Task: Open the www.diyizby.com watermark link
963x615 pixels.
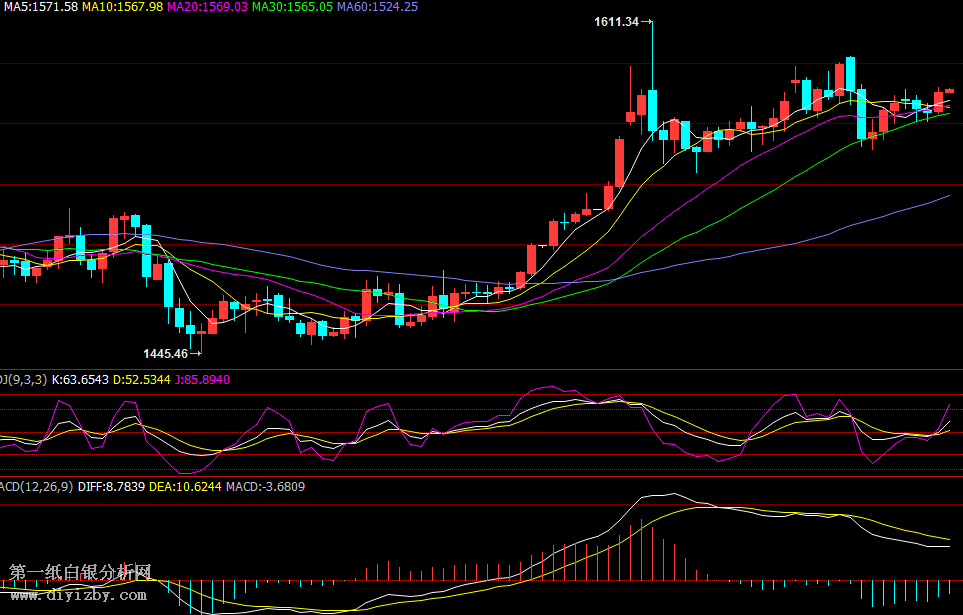Action: 78,595
